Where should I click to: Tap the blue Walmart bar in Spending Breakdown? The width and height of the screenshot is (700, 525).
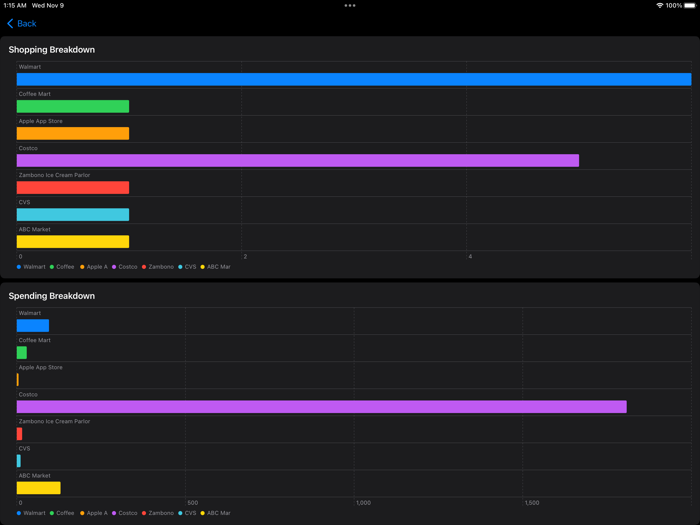[x=33, y=326]
